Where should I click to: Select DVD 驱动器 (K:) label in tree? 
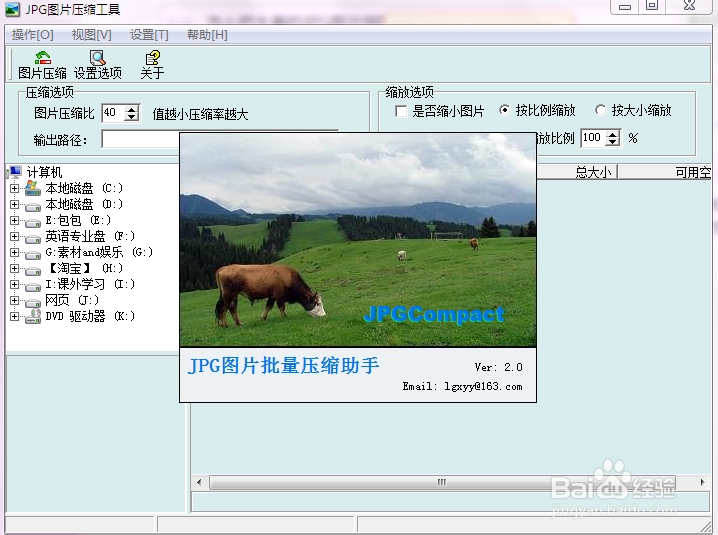click(x=90, y=317)
